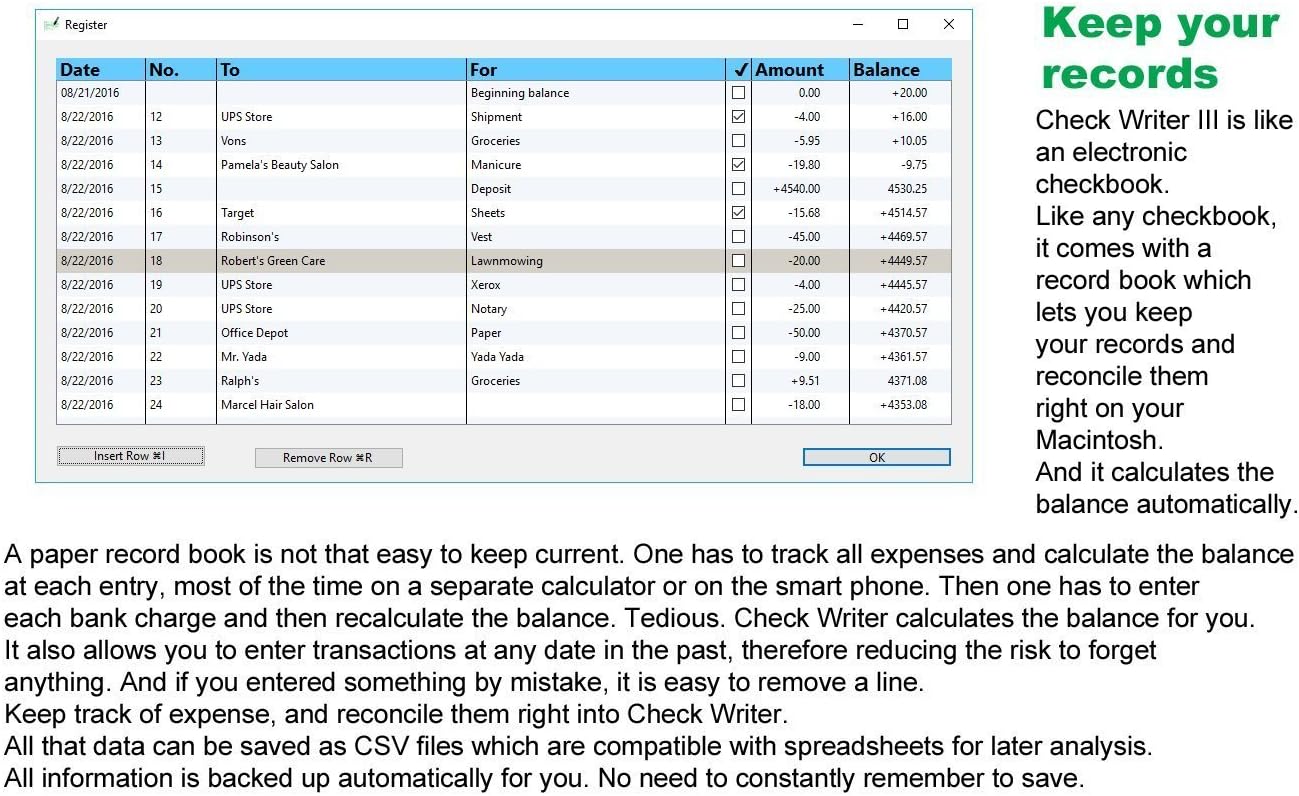Viewport: 1299px width, 796px height.
Task: Maximize the Register window
Action: coord(903,24)
